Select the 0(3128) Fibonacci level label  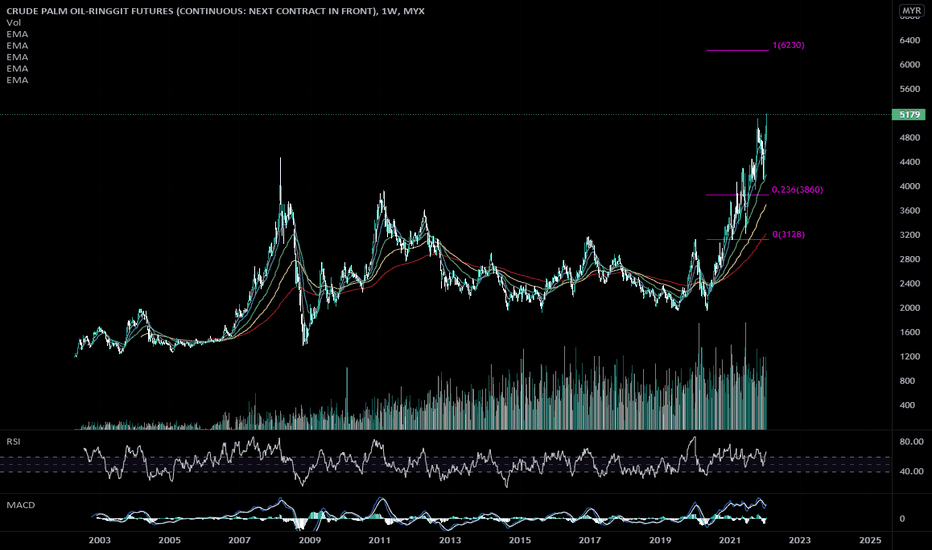click(x=788, y=234)
